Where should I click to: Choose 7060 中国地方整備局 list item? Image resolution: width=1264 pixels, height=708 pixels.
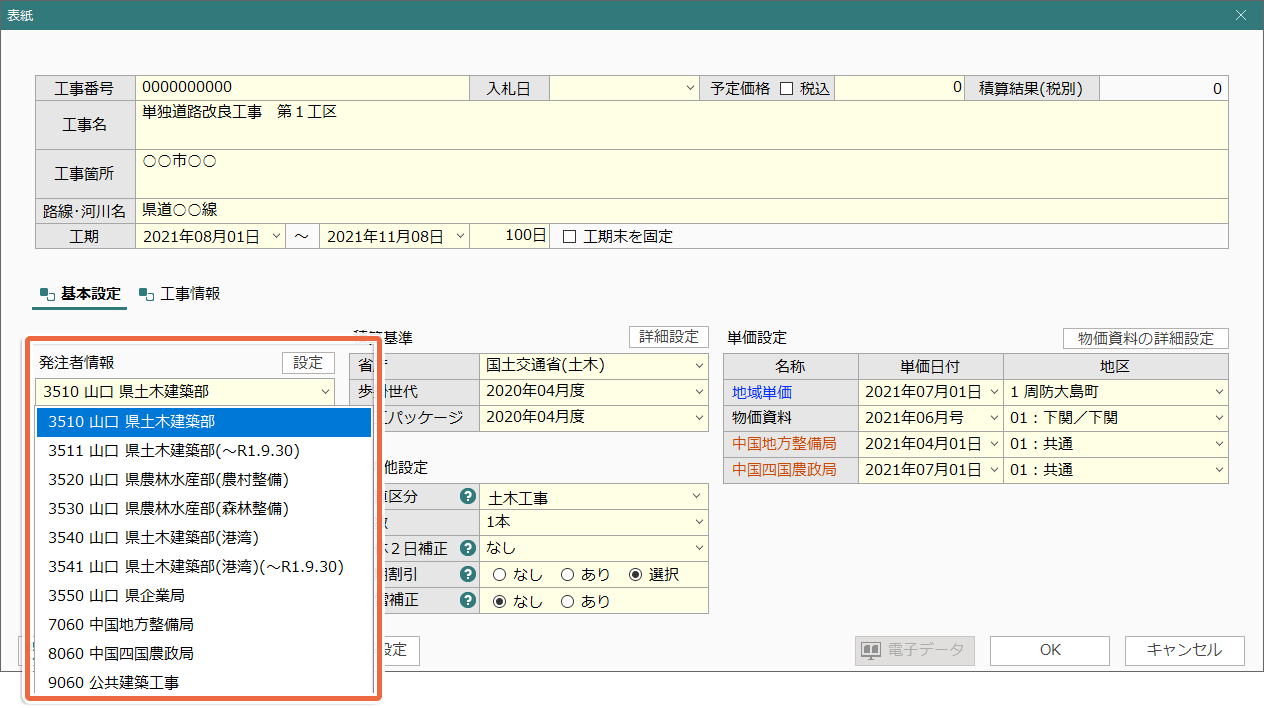pos(204,625)
